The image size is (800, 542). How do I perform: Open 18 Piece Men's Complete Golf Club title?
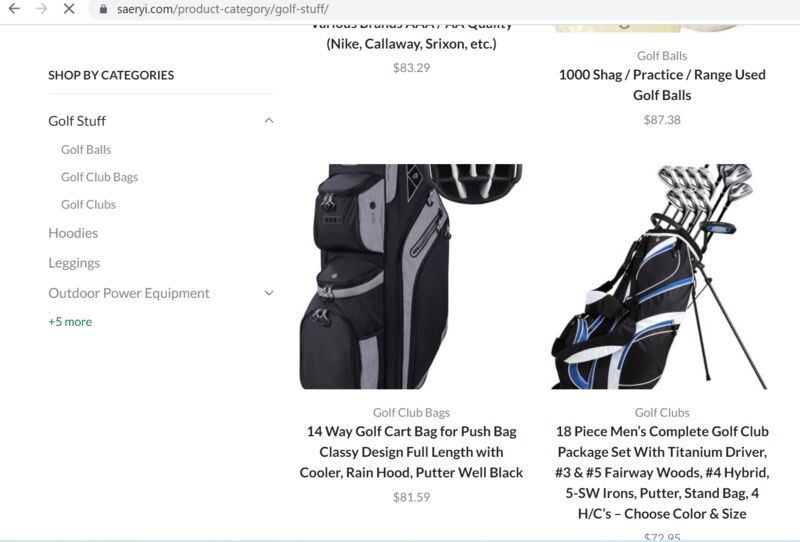point(662,473)
